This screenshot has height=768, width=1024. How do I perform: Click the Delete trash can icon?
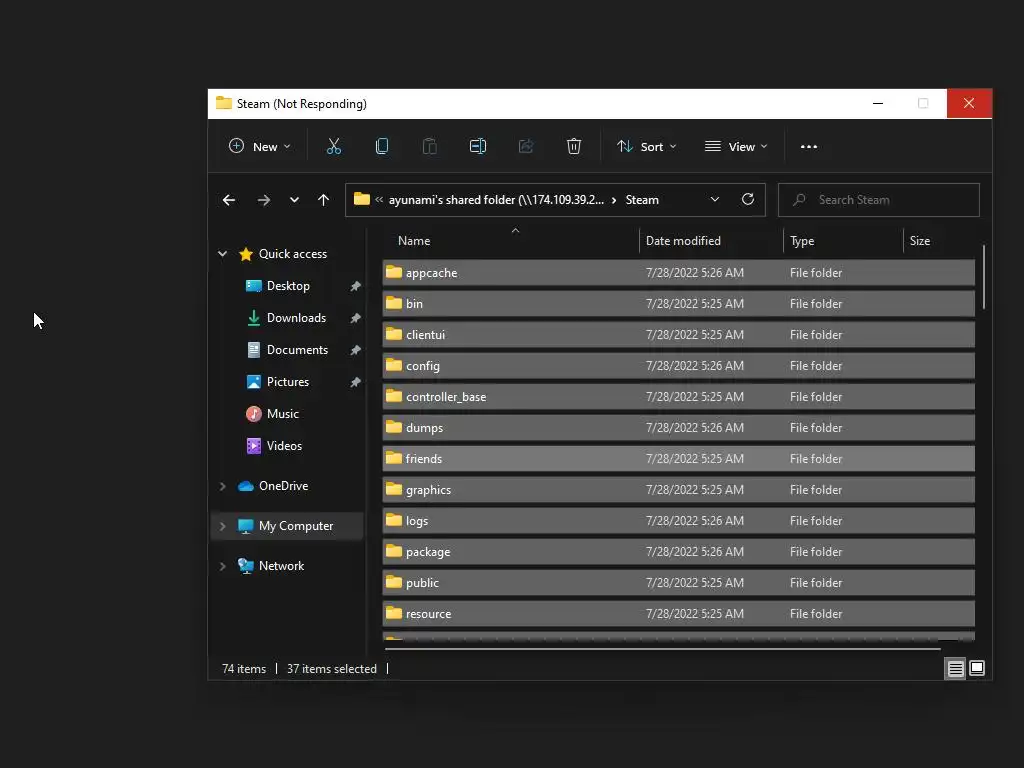coord(573,146)
